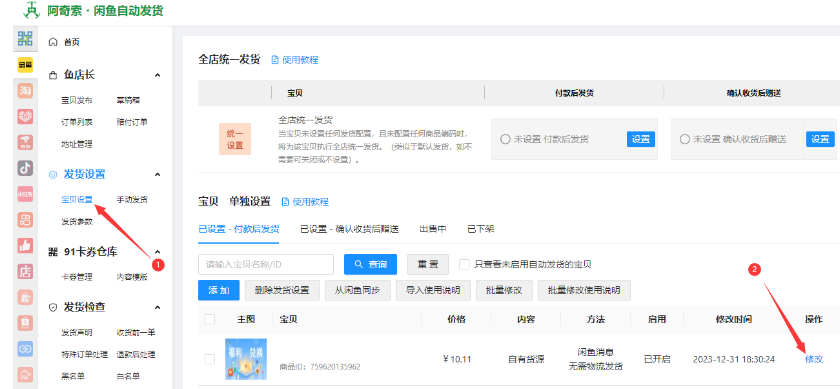Open 赔付订单 in the sidebar menu
Image resolution: width=840 pixels, height=389 pixels.
[132, 122]
